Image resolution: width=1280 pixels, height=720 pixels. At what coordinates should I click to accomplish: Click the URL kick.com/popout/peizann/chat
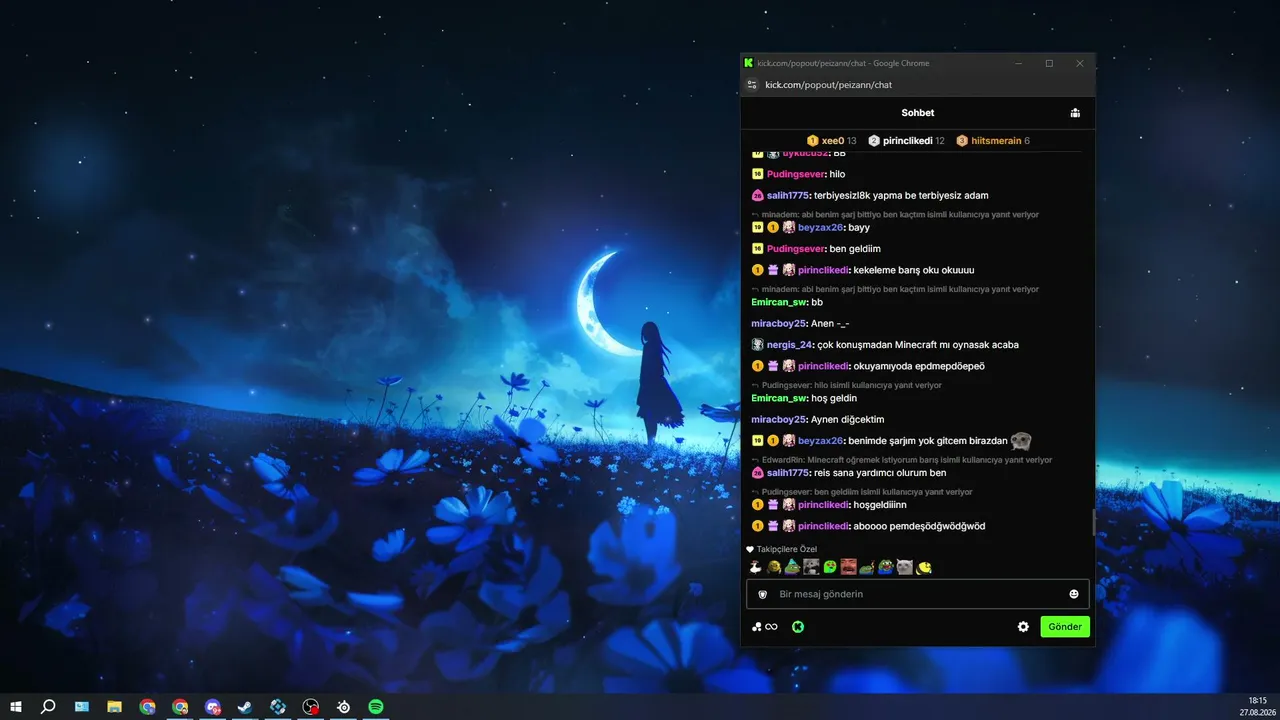click(829, 85)
